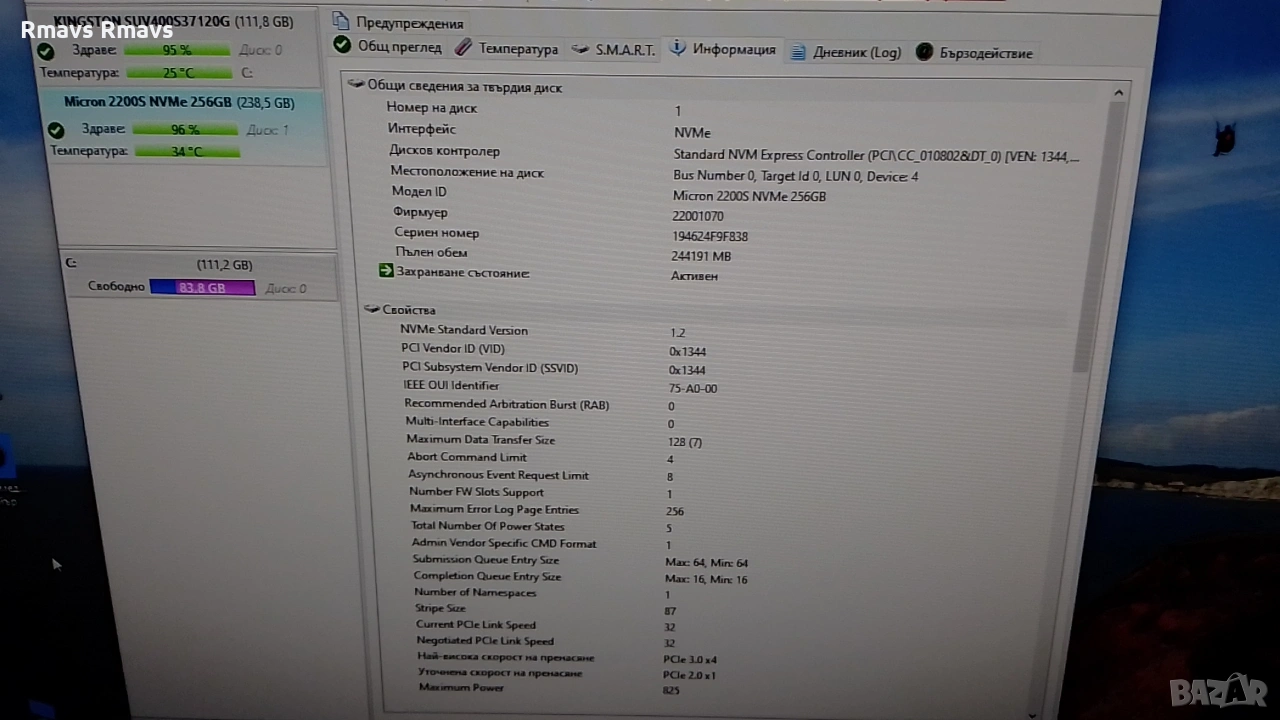The width and height of the screenshot is (1280, 720).
Task: Click the green arrow icon at Захранване състояние
Action: (x=386, y=271)
